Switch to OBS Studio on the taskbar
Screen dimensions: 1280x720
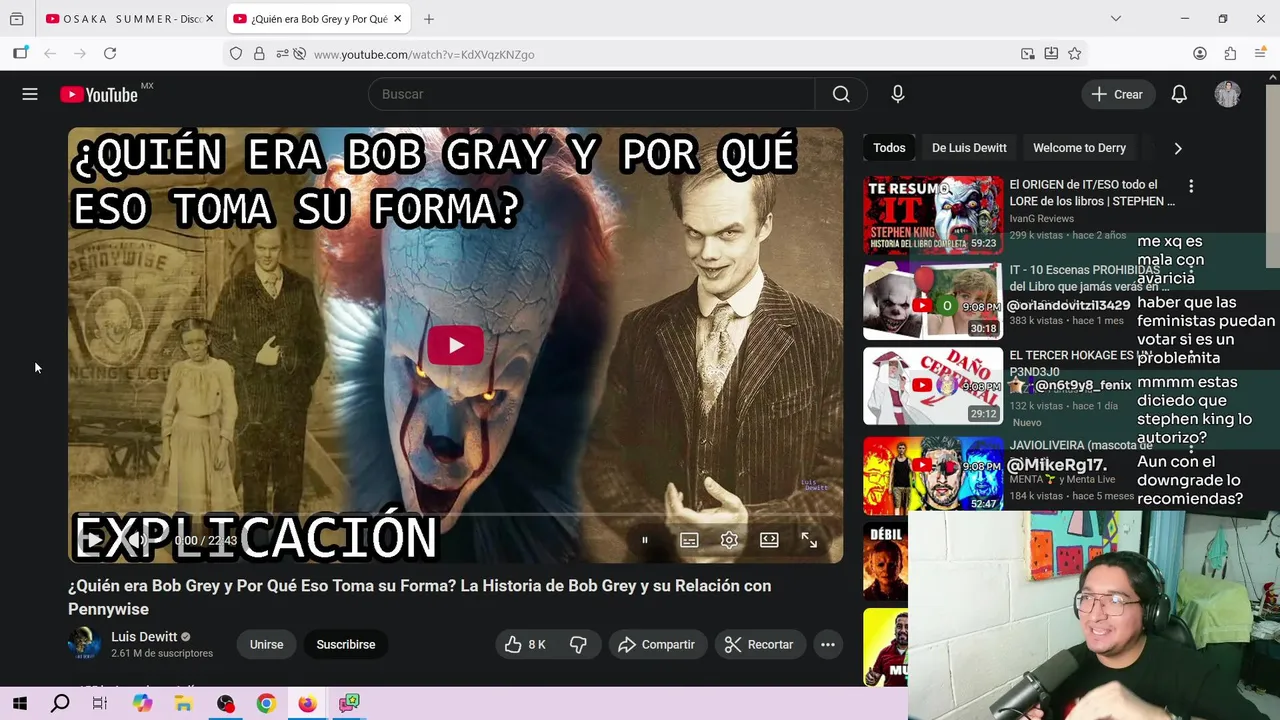[225, 703]
